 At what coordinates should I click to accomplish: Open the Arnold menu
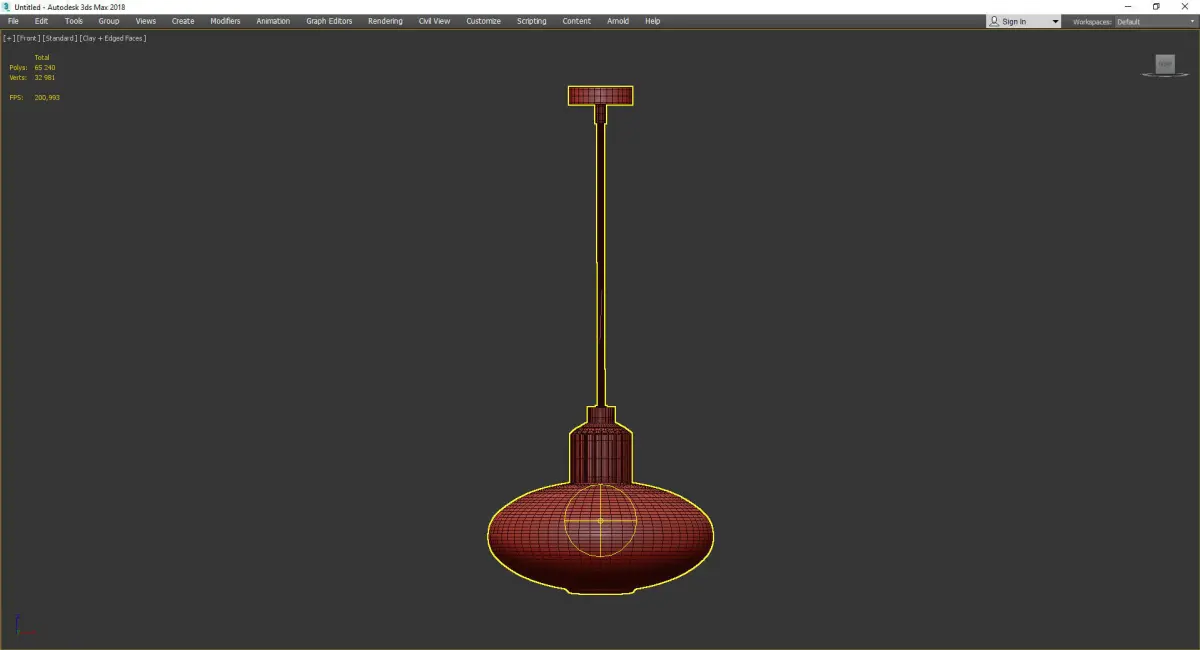pos(618,21)
